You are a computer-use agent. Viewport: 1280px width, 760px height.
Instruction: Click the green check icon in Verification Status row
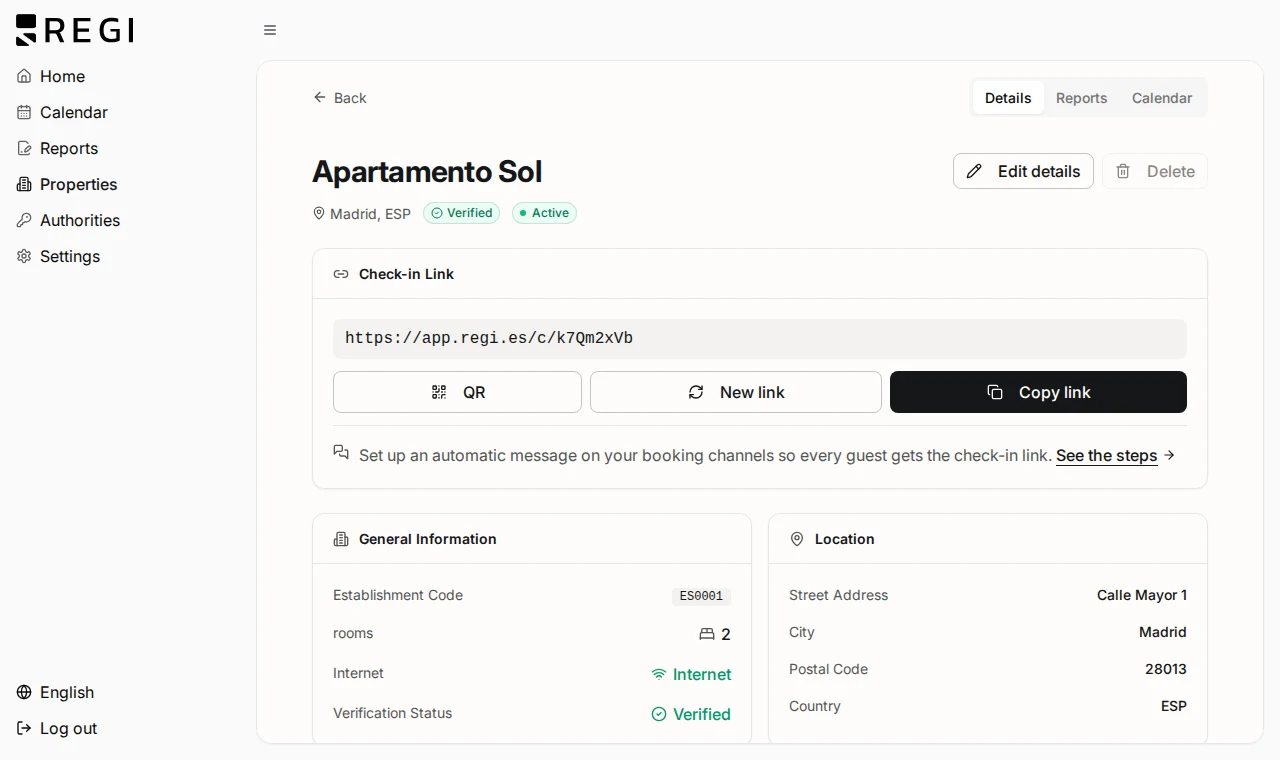coord(659,714)
